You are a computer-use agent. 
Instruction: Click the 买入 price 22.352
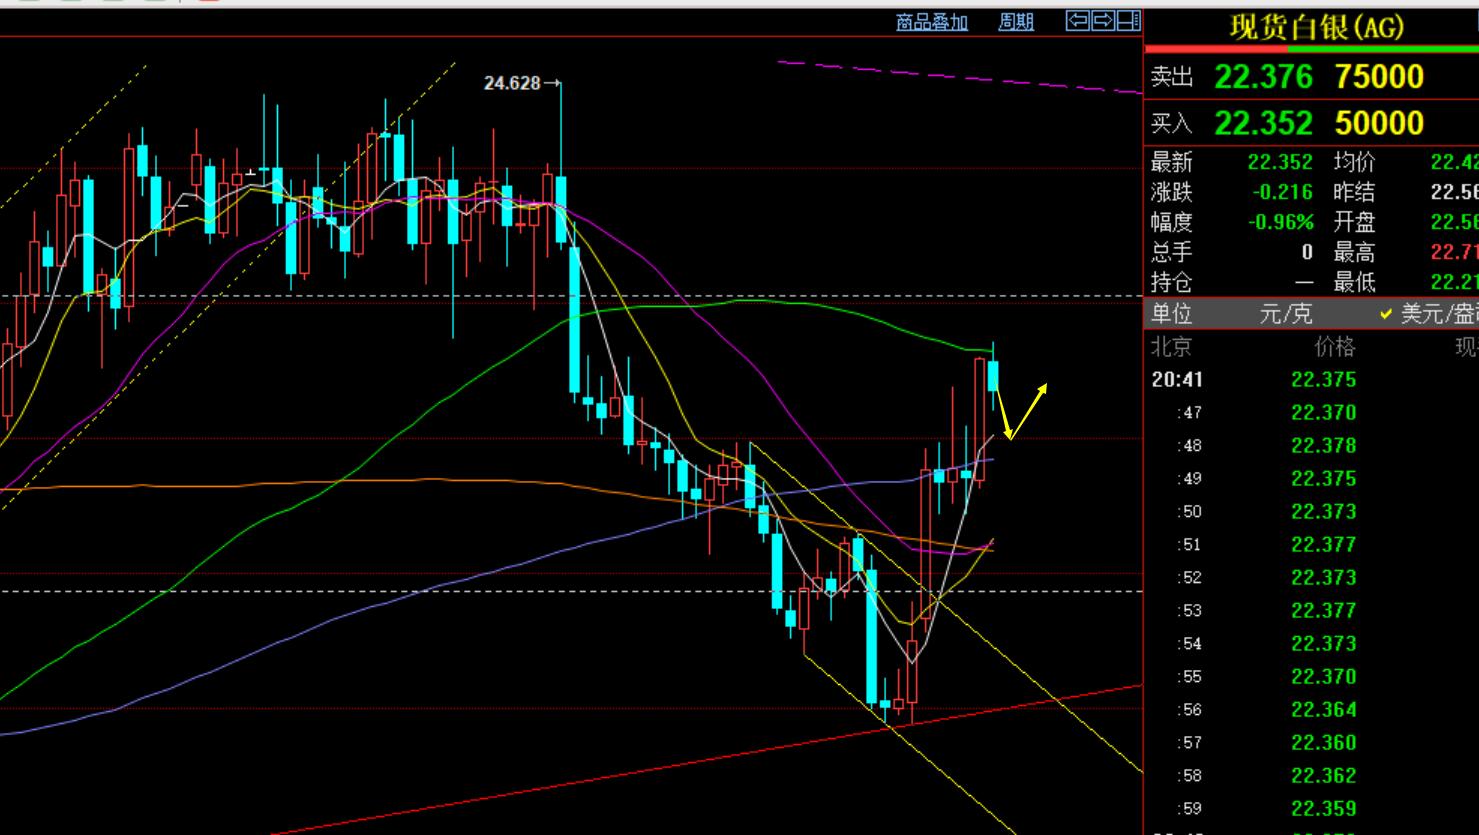(1263, 123)
